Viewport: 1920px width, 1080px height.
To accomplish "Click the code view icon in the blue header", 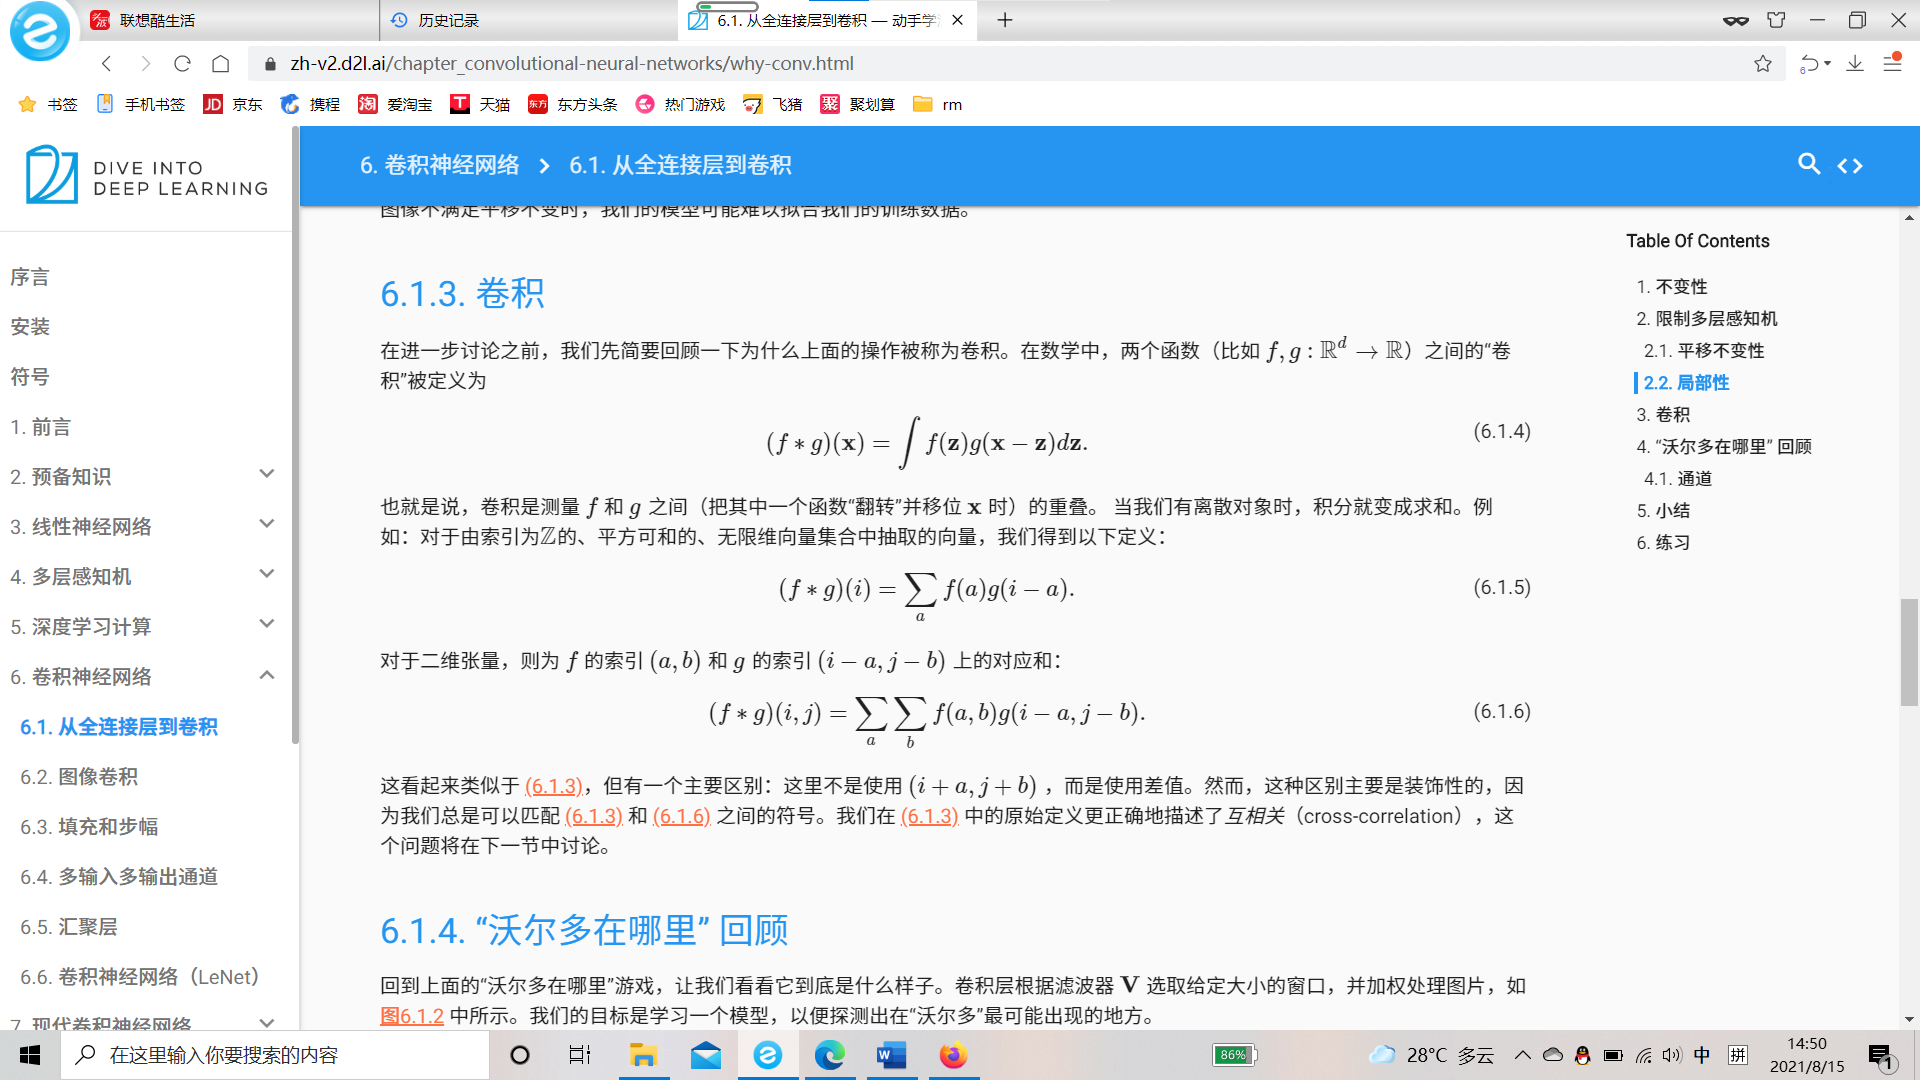I will [1851, 165].
